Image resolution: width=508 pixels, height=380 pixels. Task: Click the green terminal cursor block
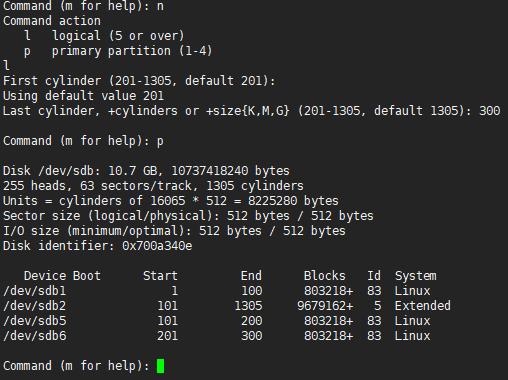[x=160, y=366]
